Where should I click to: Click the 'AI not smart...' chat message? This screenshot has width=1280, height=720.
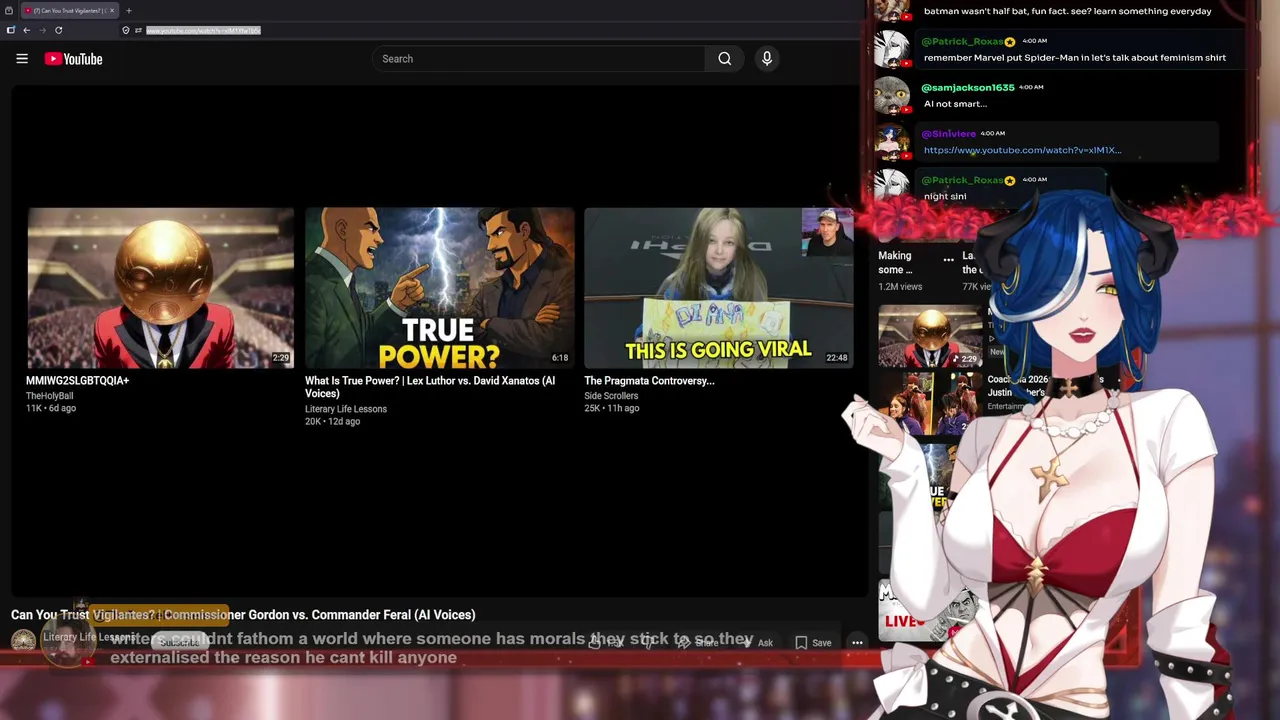(x=955, y=104)
